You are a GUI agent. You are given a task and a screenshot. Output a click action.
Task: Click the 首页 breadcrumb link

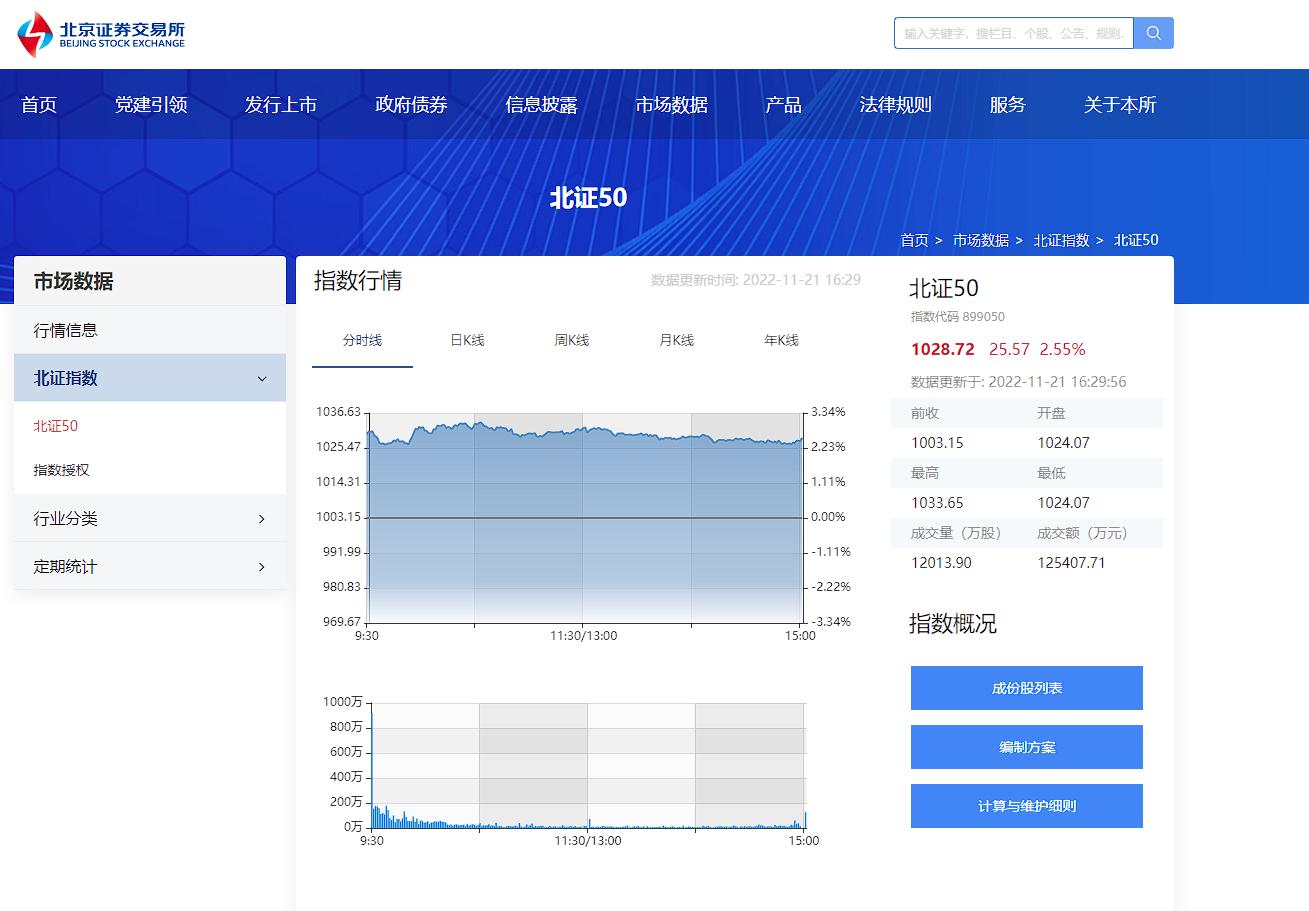coord(914,240)
